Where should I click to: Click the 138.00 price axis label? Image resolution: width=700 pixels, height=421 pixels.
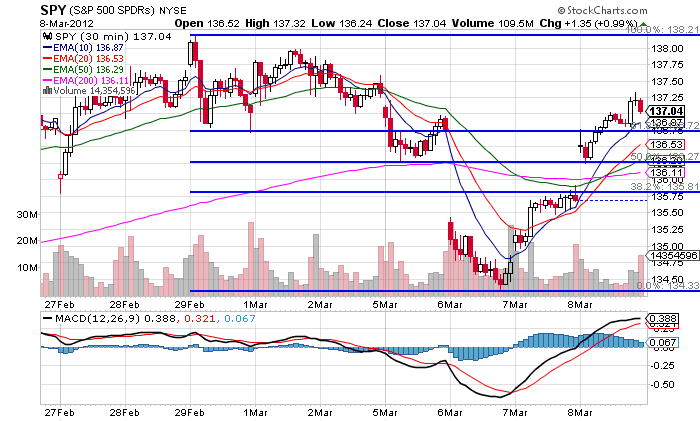(x=667, y=49)
